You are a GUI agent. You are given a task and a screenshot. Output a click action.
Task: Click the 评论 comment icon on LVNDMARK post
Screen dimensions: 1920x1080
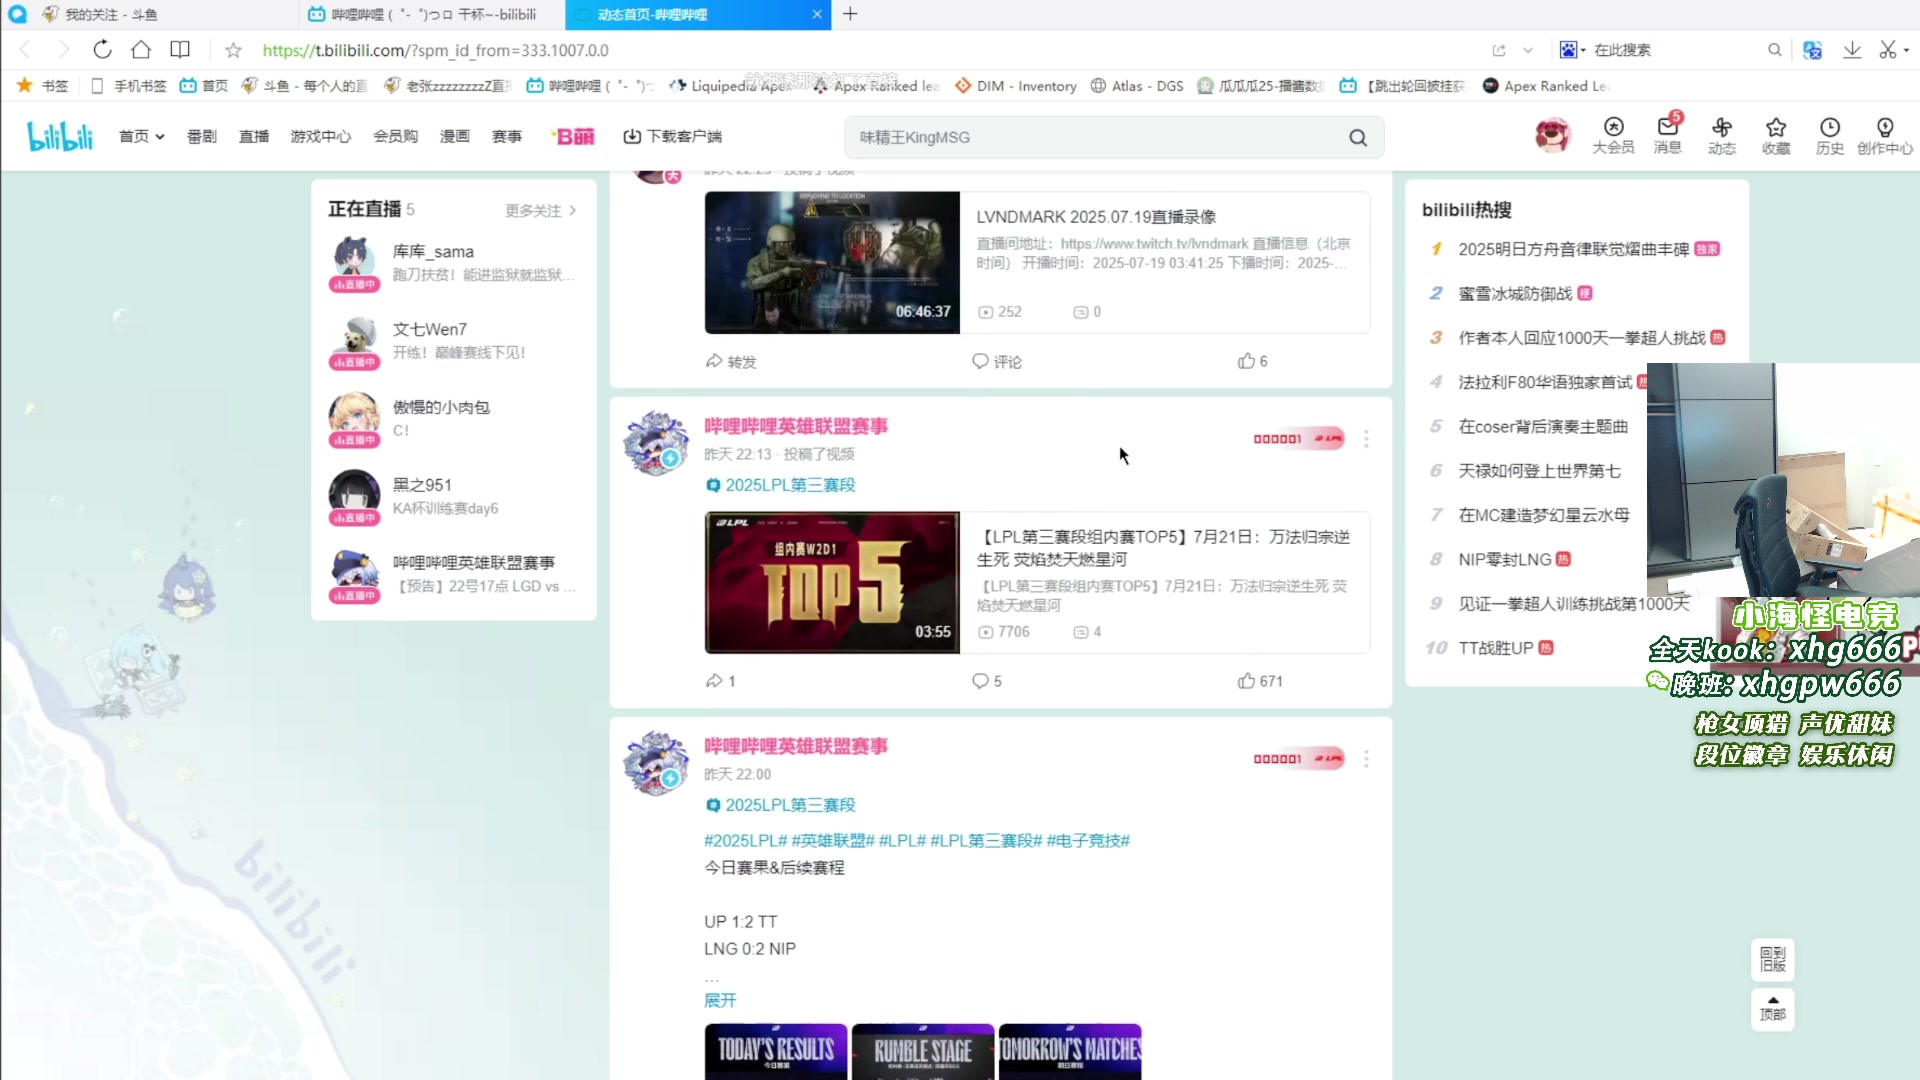(x=997, y=361)
